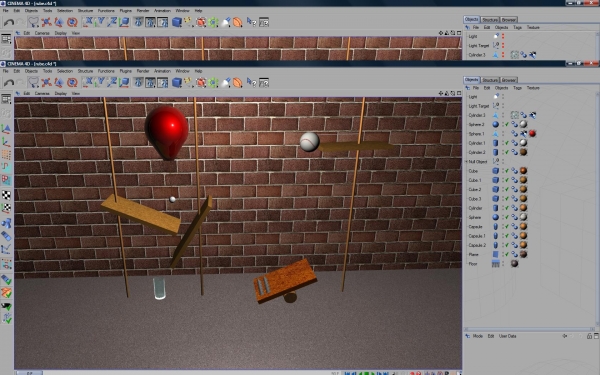Toggle the green checkmark on the Cylinder.1 row
Screen dimensions: 600x375
tap(507, 143)
